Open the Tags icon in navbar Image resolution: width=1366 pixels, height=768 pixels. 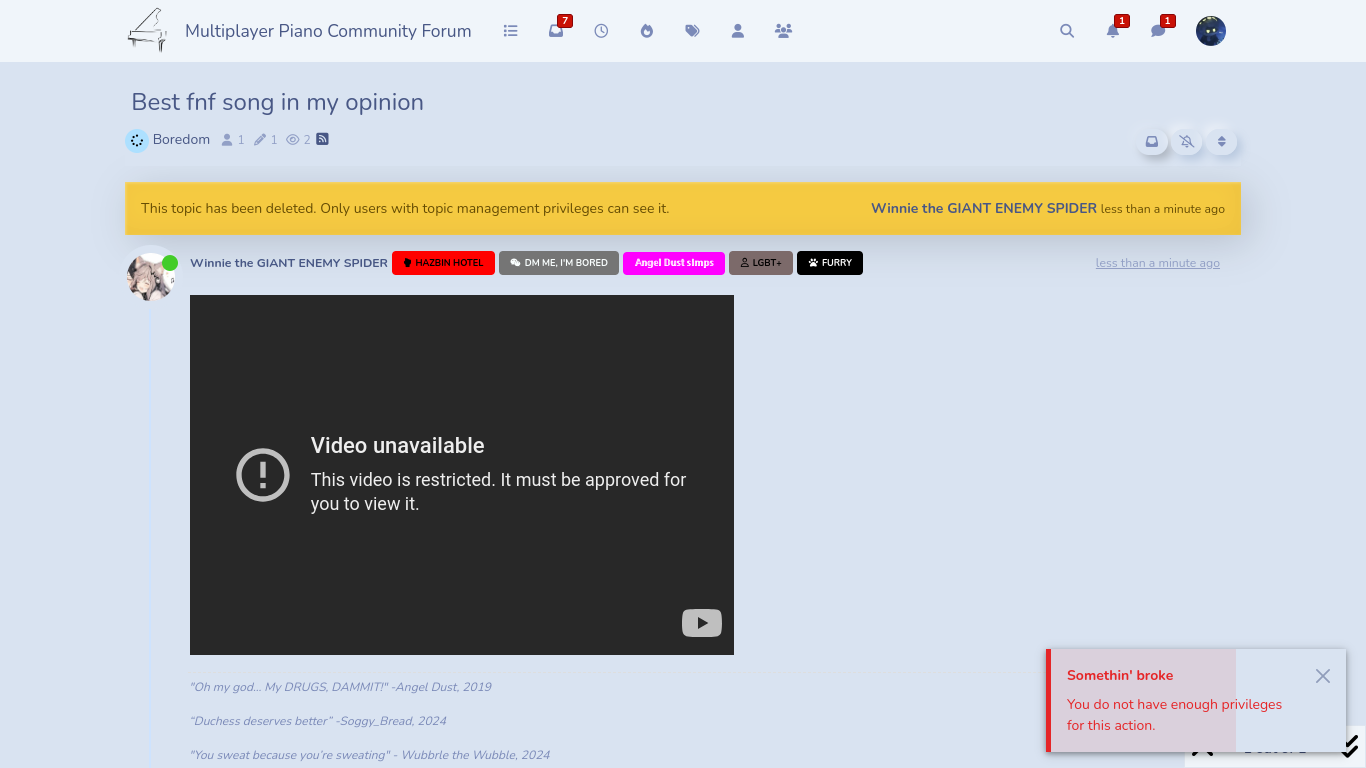[x=692, y=31]
